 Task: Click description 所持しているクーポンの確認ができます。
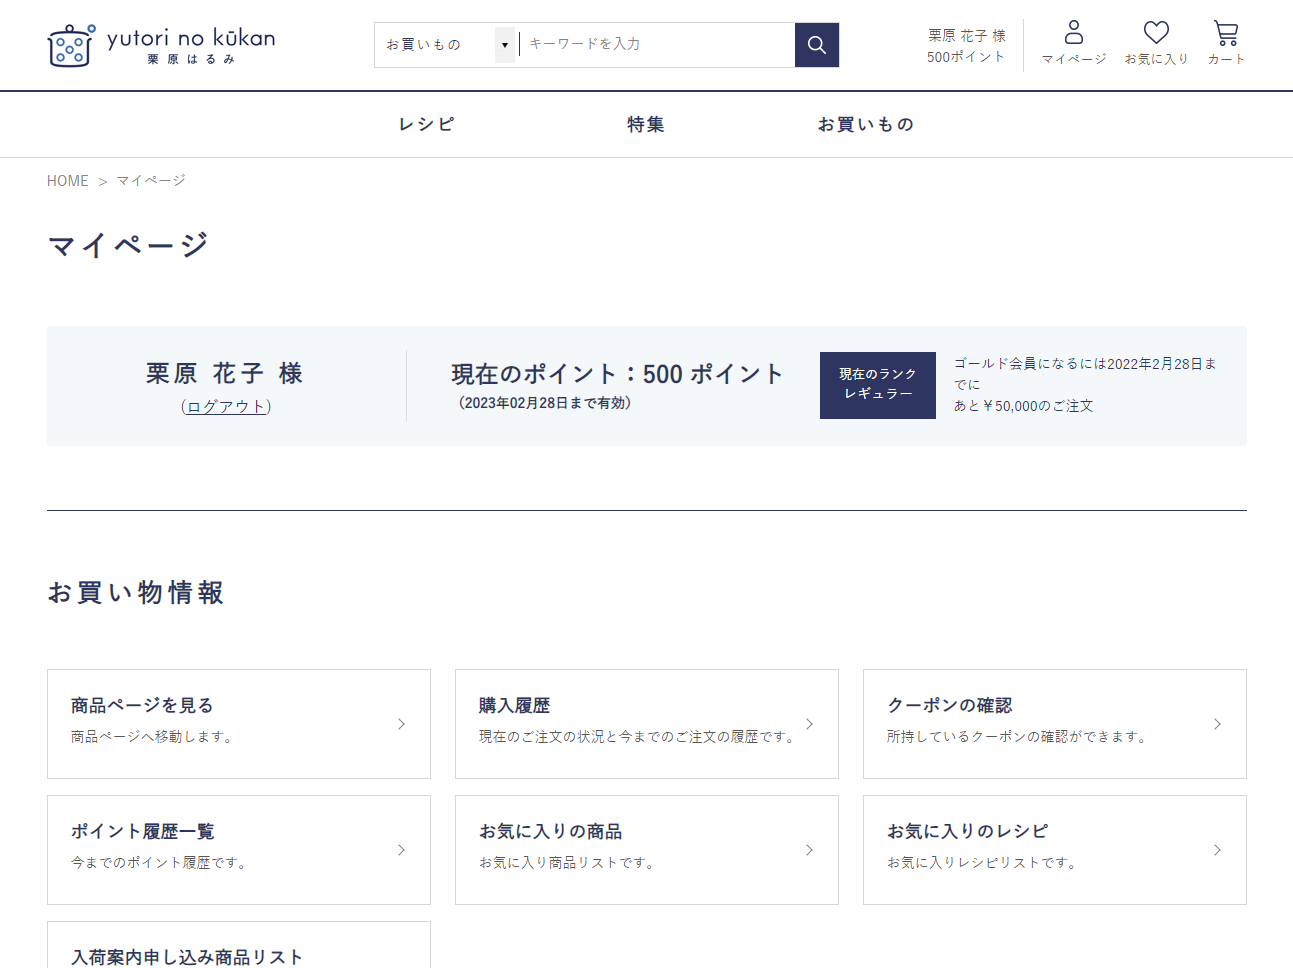click(1019, 737)
